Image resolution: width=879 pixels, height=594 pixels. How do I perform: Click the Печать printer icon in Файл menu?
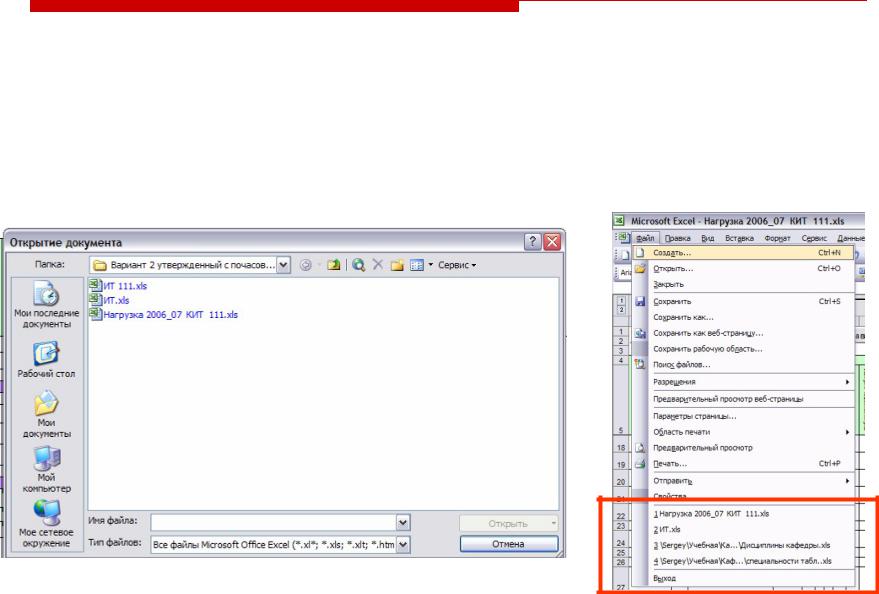pyautogui.click(x=641, y=464)
